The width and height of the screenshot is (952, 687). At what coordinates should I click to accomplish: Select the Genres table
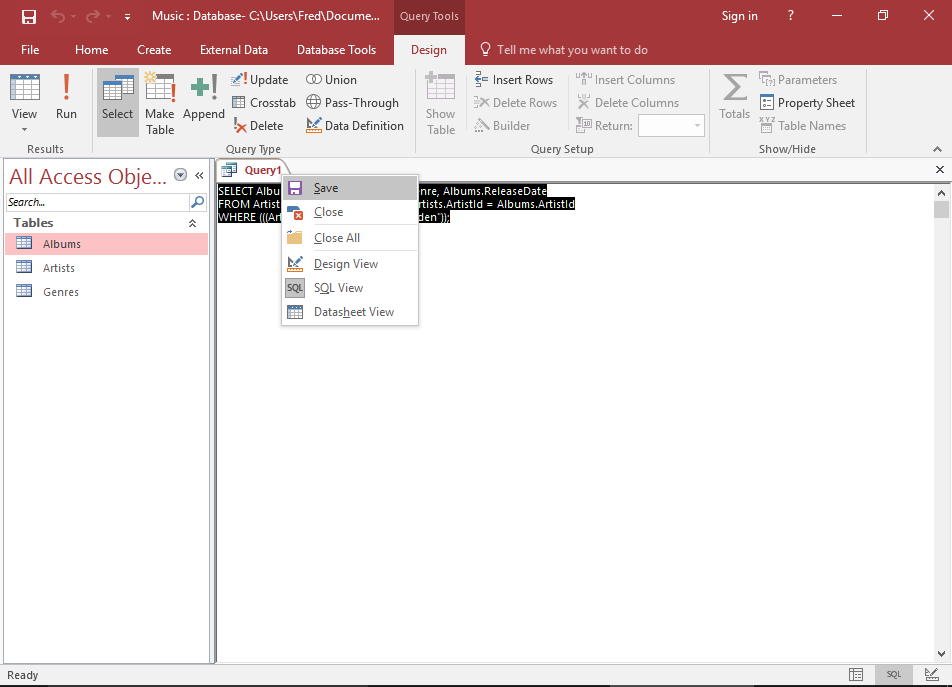[107, 292]
